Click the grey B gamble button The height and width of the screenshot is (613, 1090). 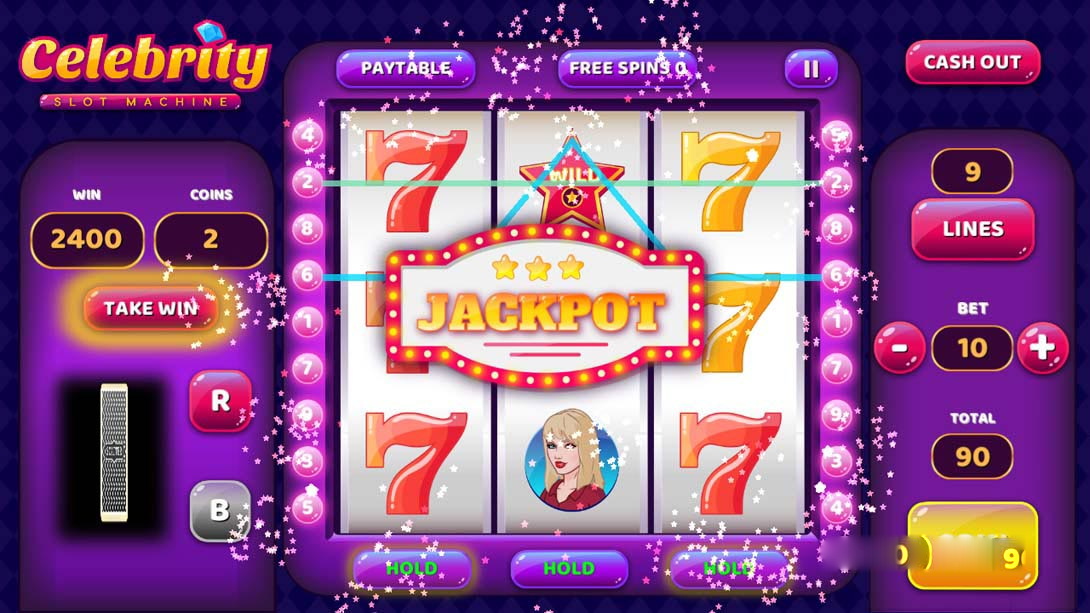(220, 511)
